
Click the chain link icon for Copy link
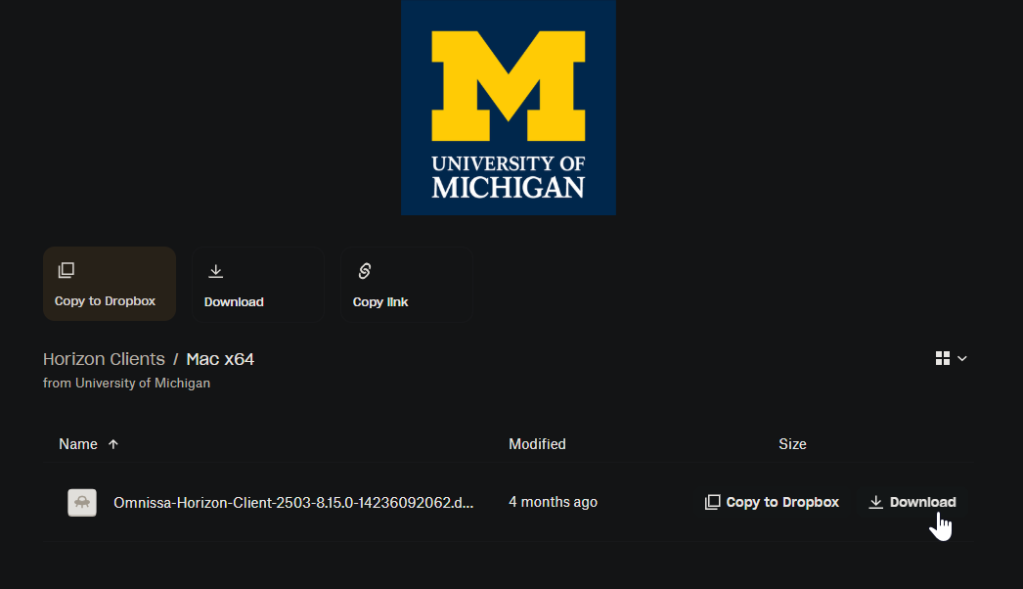(364, 271)
